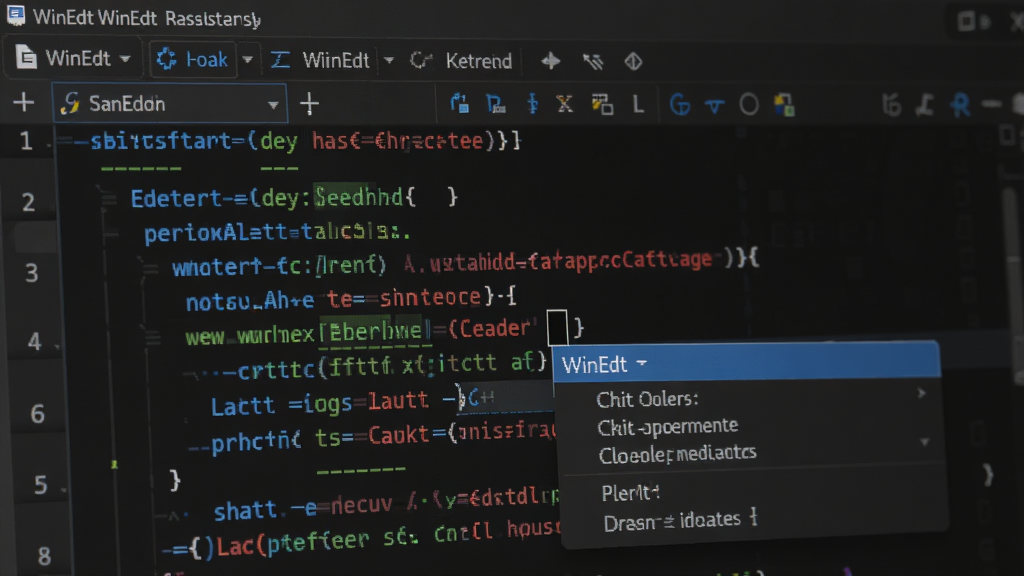Image resolution: width=1024 pixels, height=576 pixels.
Task: Click the refresh icon beside Ketrend
Action: tap(421, 61)
